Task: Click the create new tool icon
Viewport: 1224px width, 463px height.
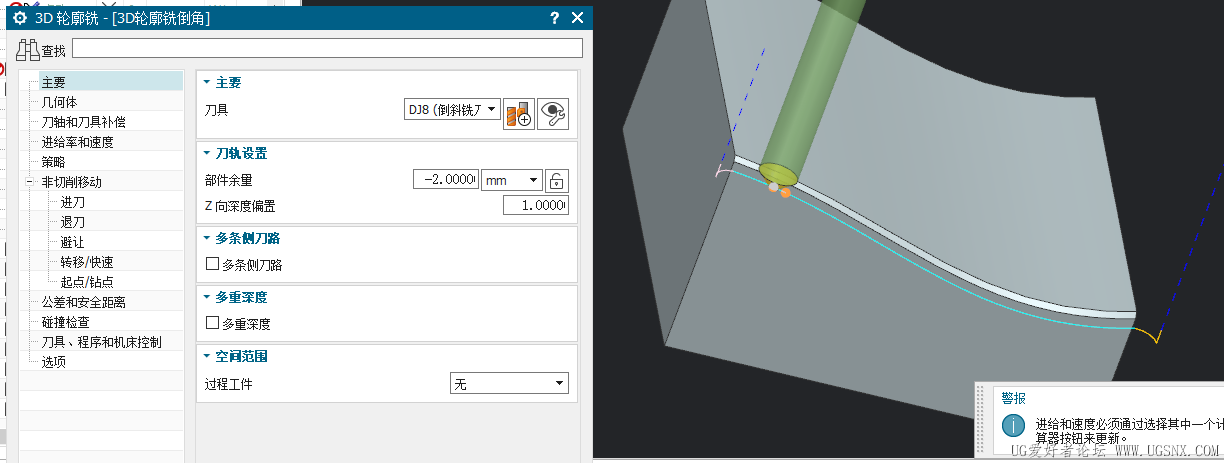Action: click(x=519, y=112)
